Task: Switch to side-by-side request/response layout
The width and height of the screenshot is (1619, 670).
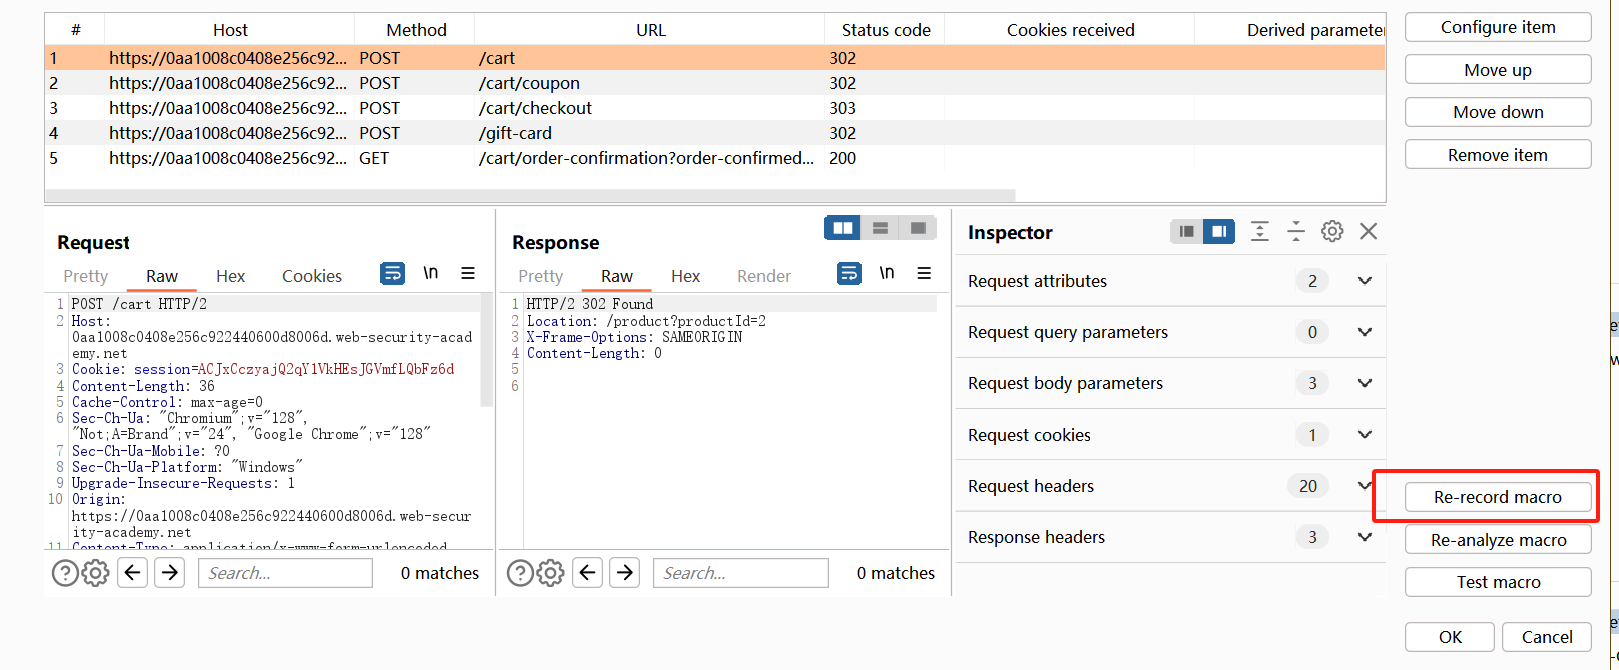Action: coord(843,228)
